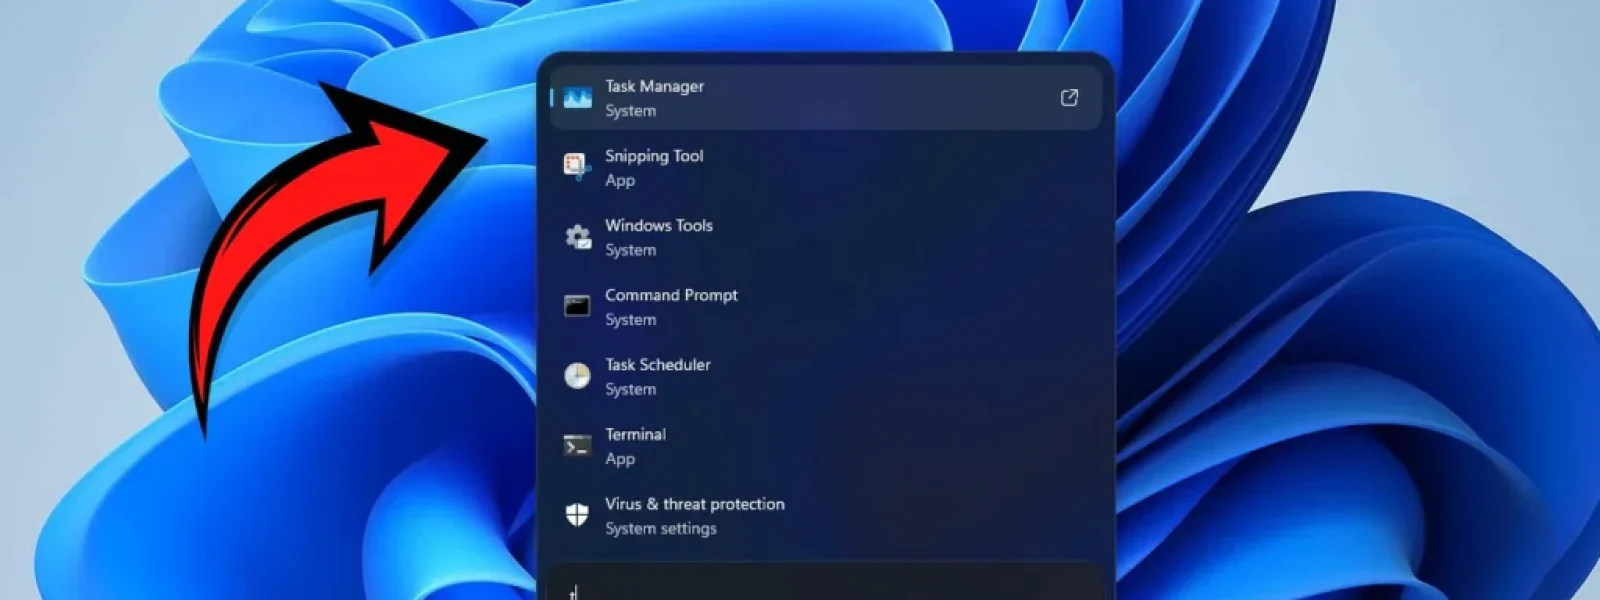Select the Windows Tools result text

[659, 226]
